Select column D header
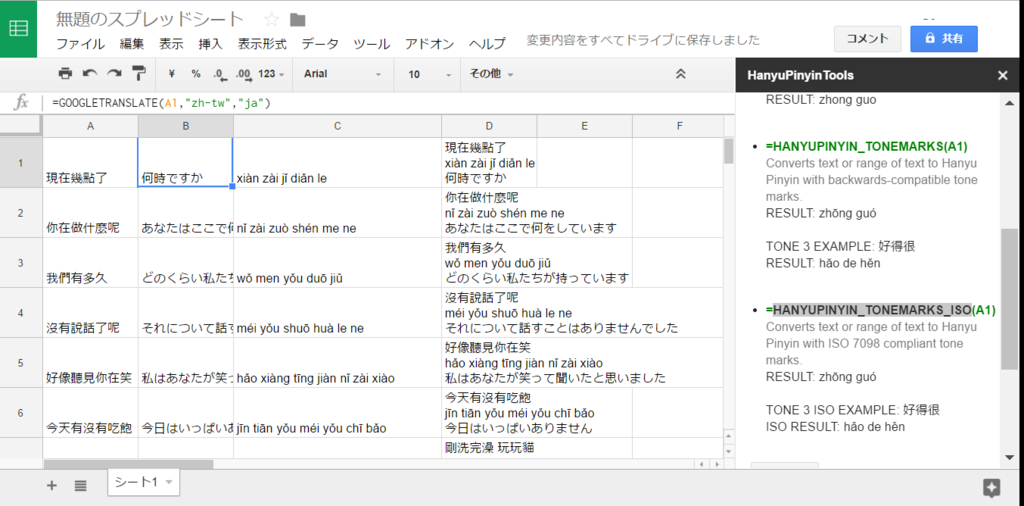 [489, 126]
